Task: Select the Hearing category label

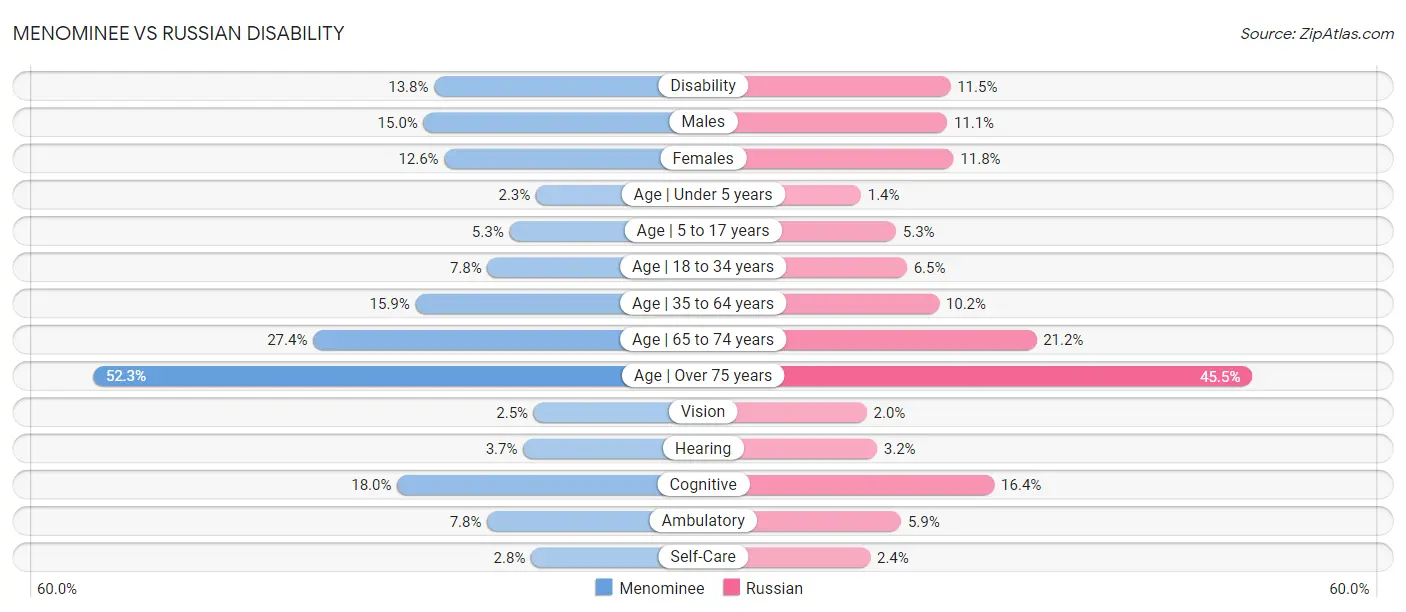Action: 703,448
